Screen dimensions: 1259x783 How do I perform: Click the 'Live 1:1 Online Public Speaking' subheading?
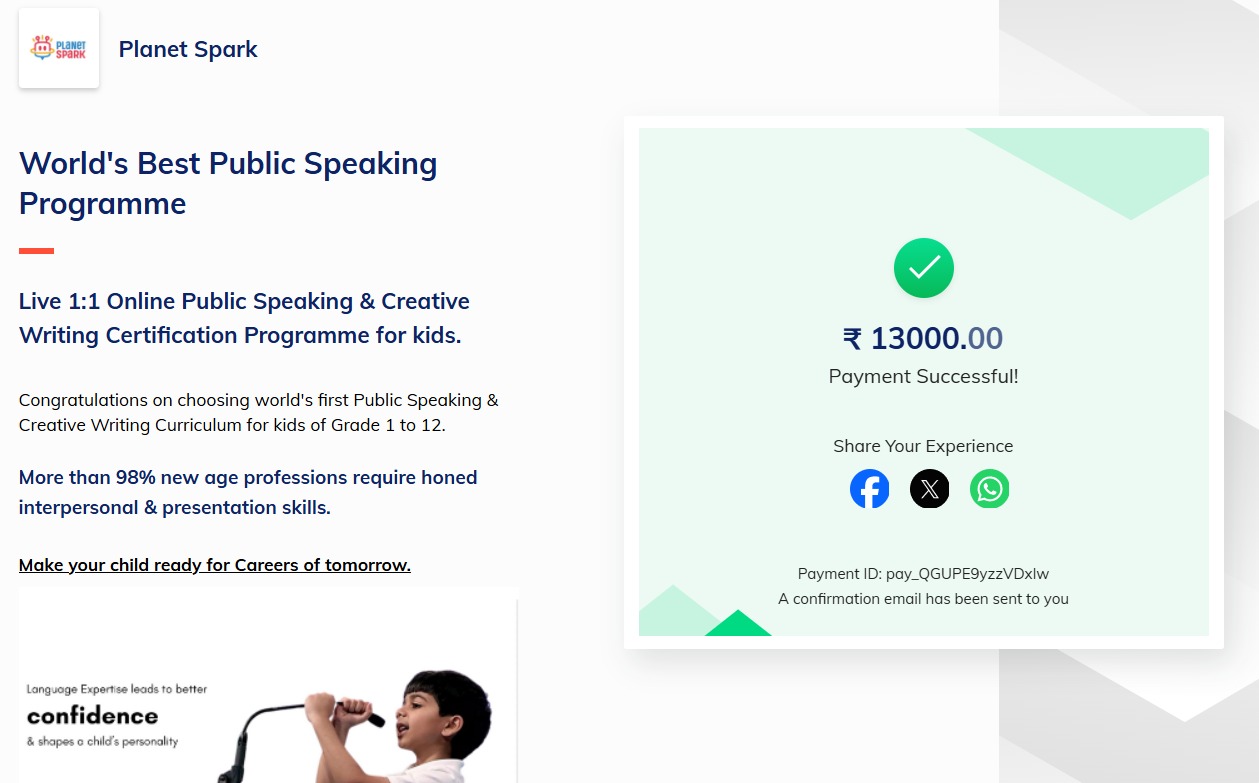click(x=244, y=318)
